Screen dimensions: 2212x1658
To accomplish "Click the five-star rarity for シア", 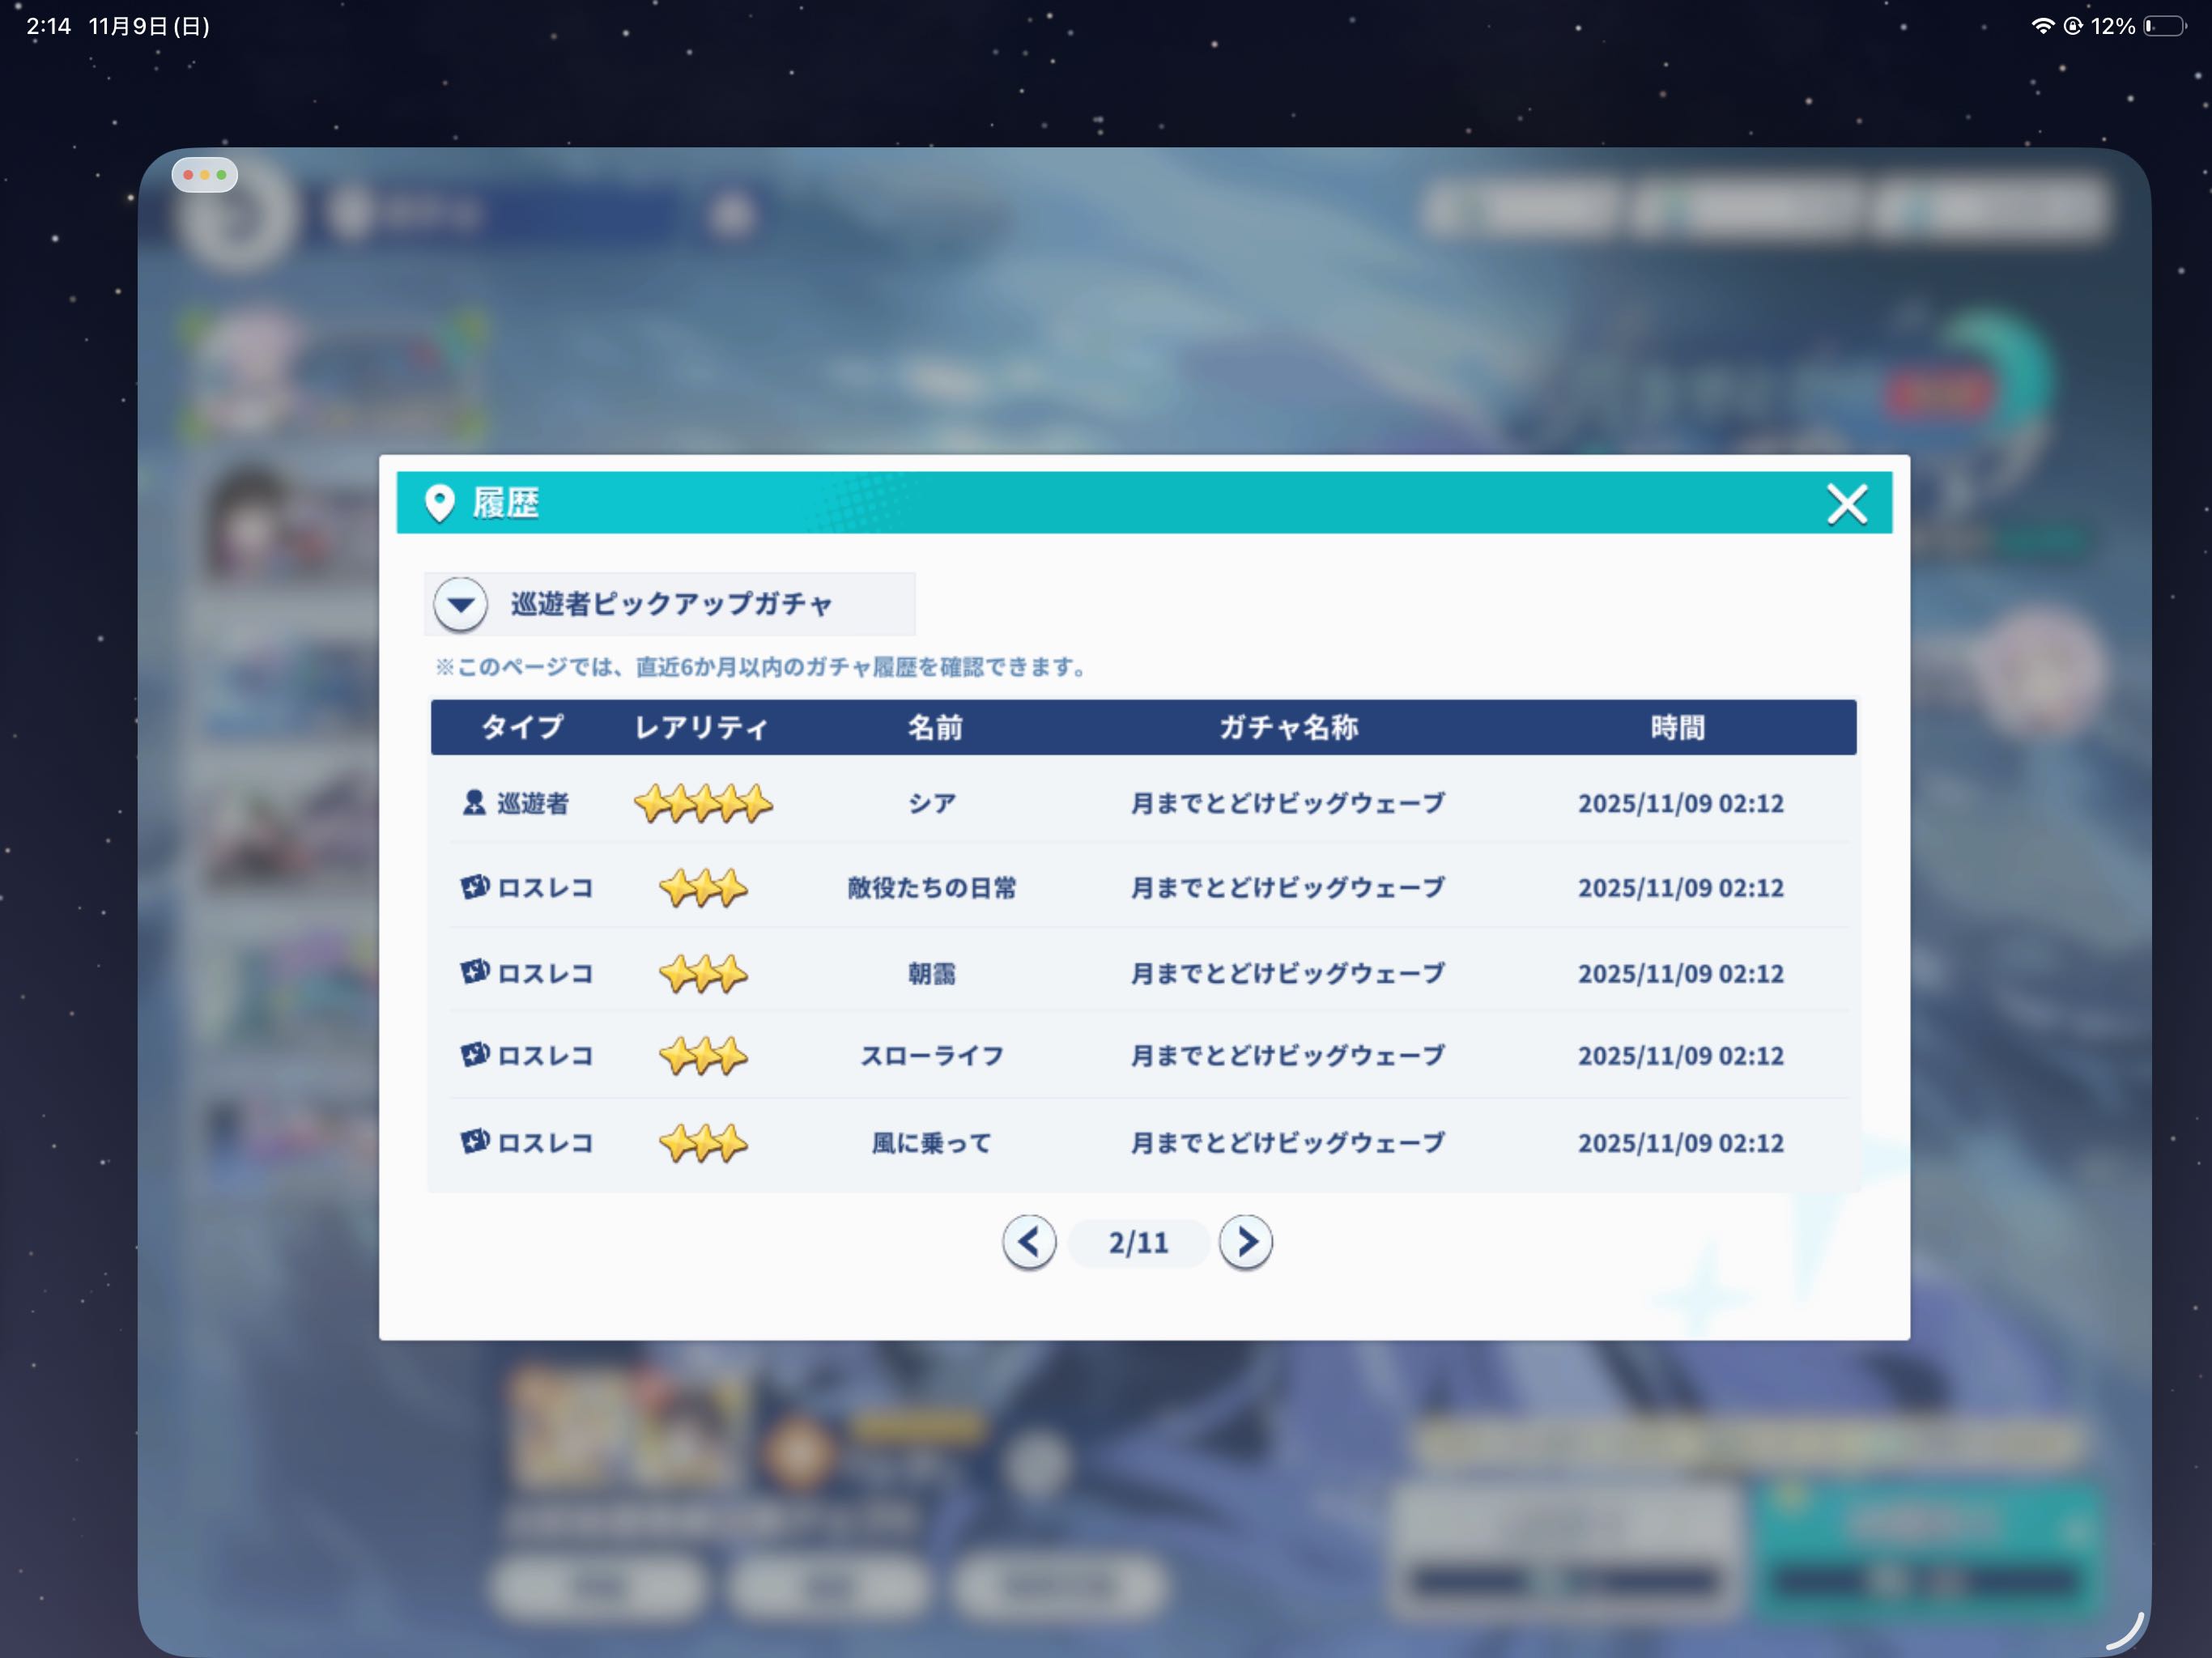I will click(x=703, y=803).
